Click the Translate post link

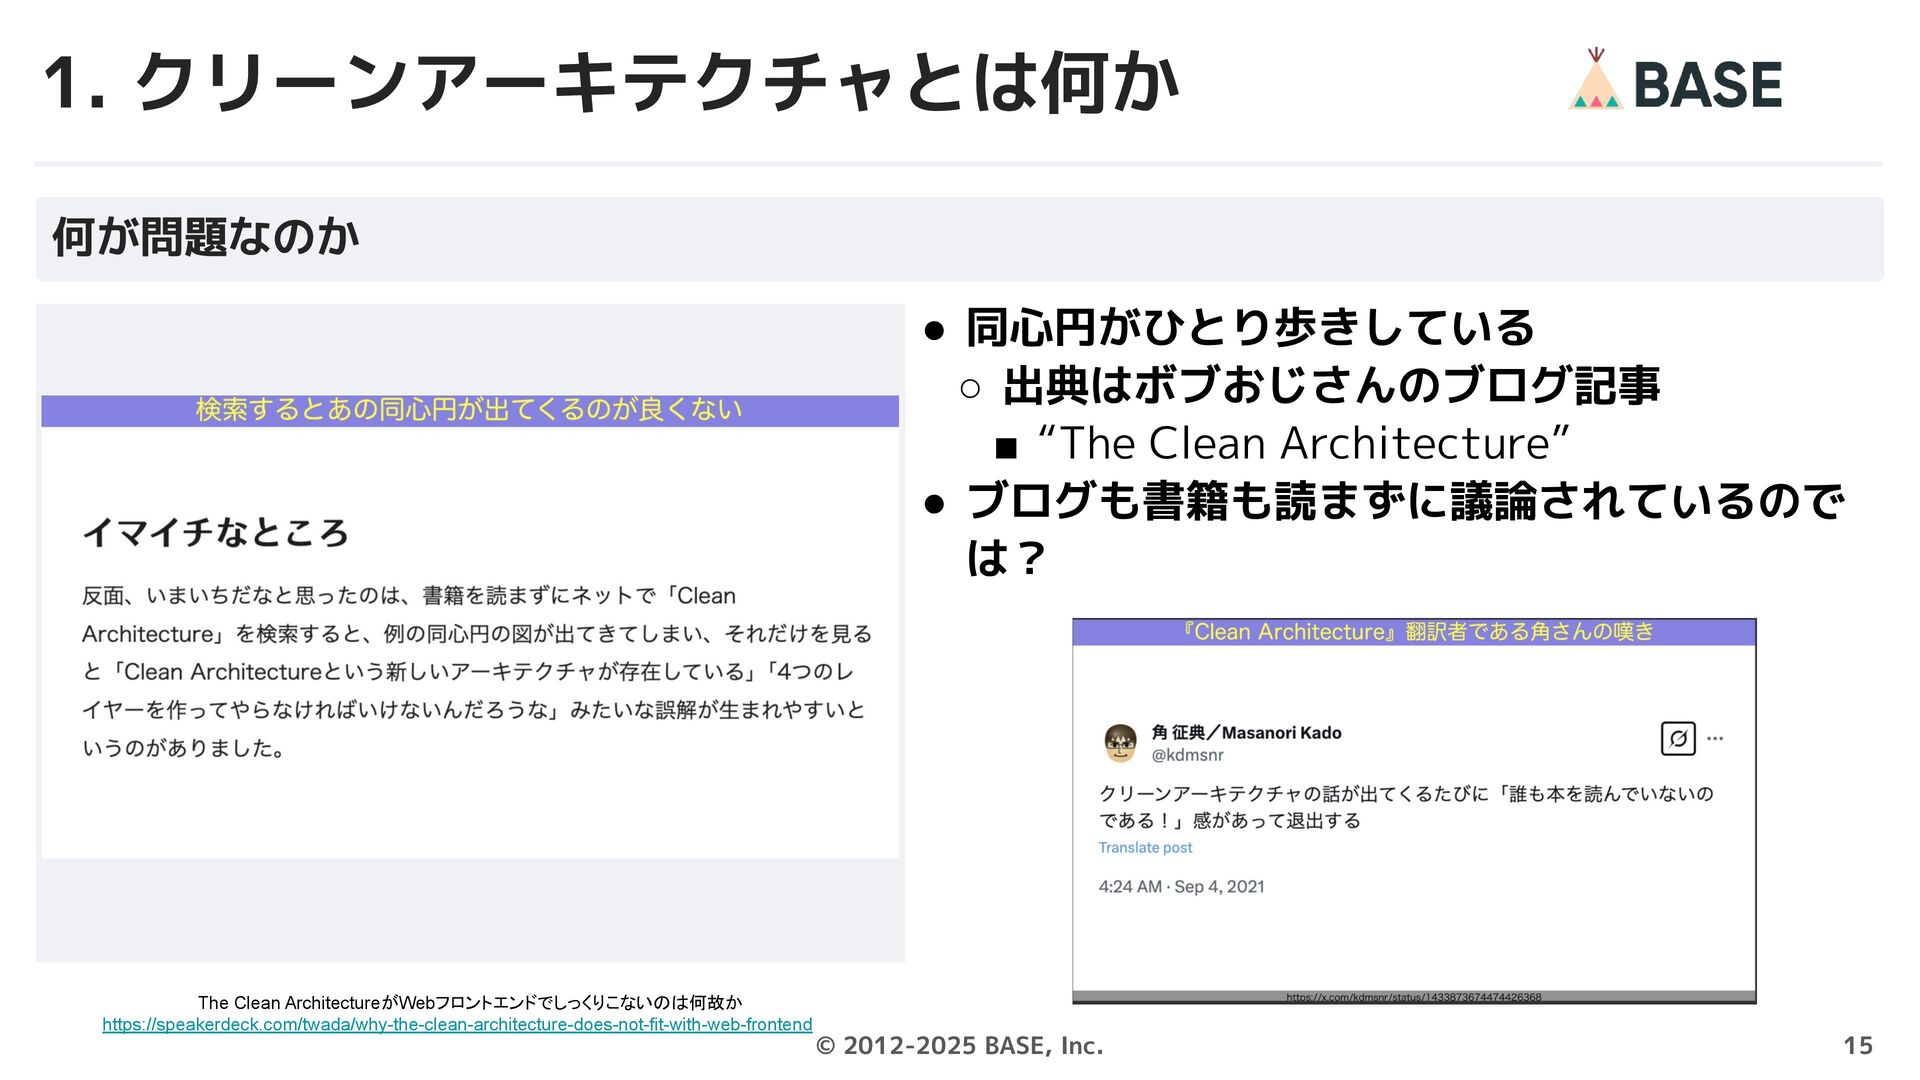coord(1145,848)
